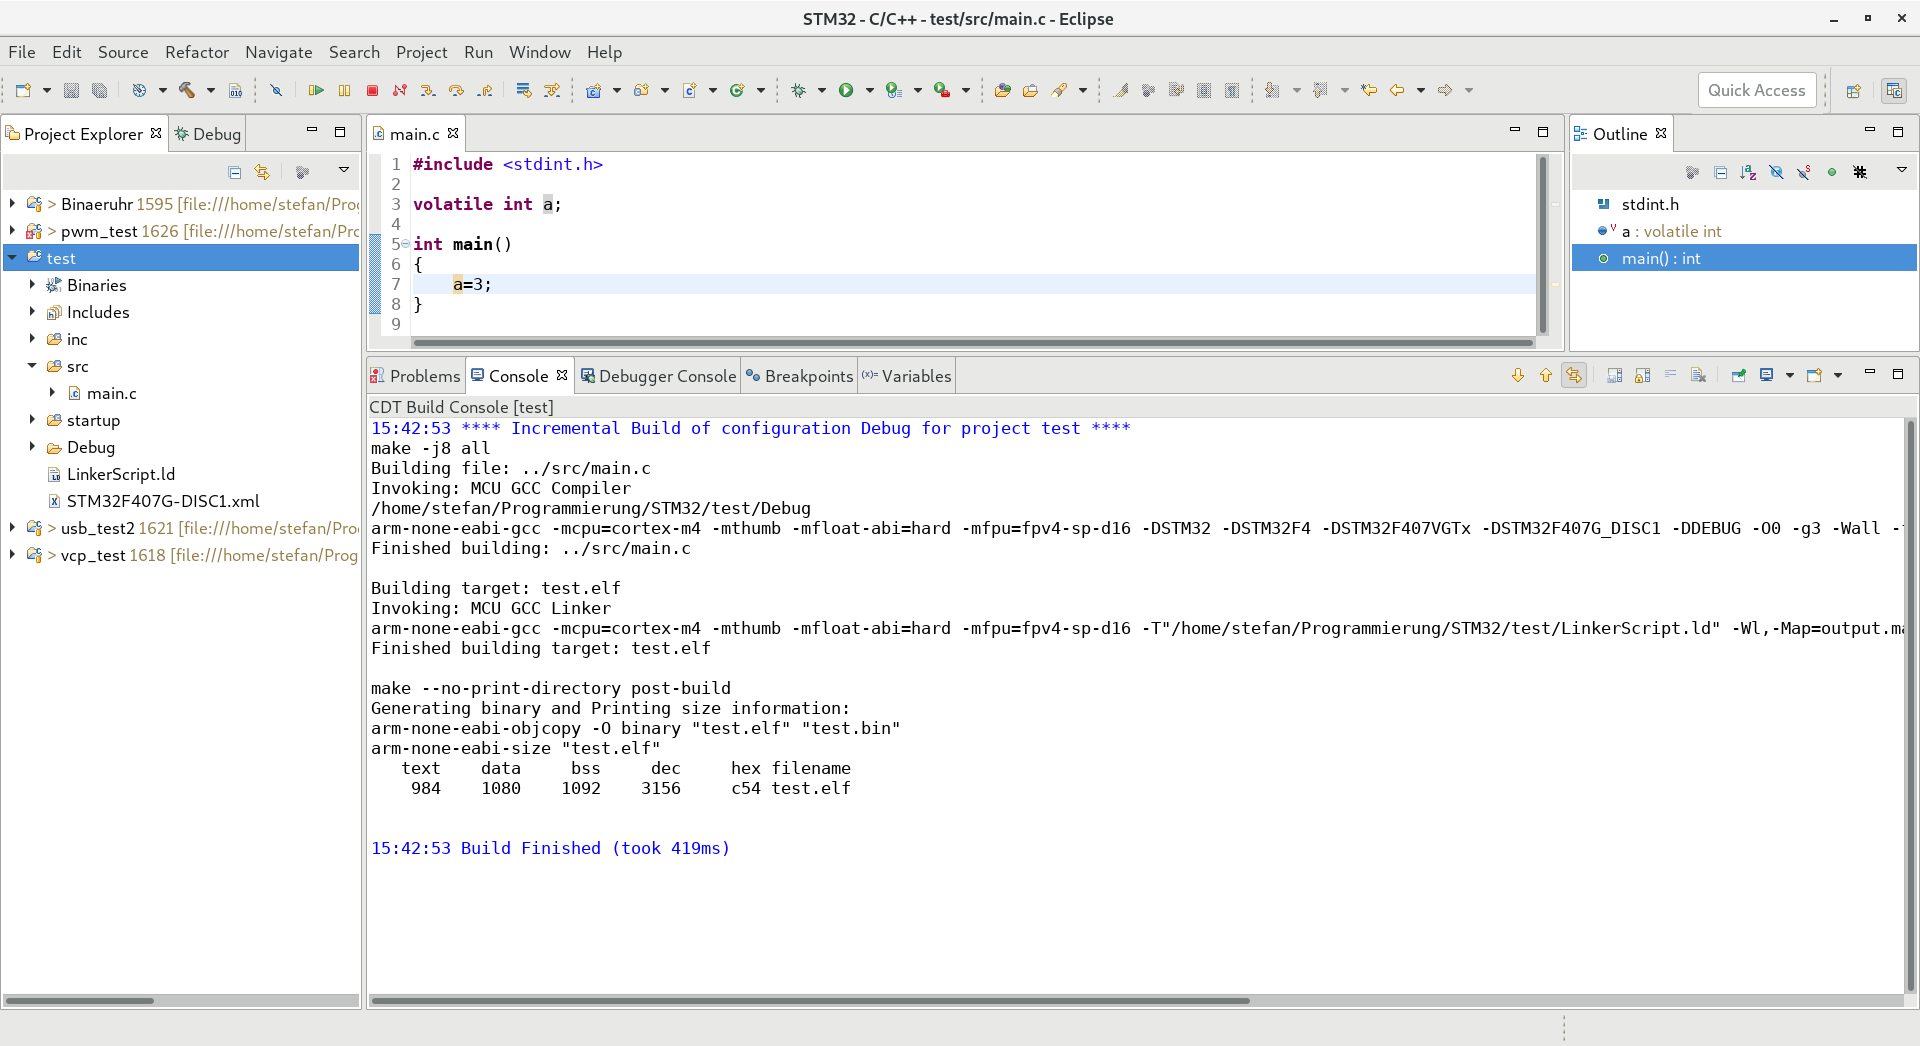Select LinkerScript.ld file
This screenshot has height=1046, width=1920.
[121, 474]
